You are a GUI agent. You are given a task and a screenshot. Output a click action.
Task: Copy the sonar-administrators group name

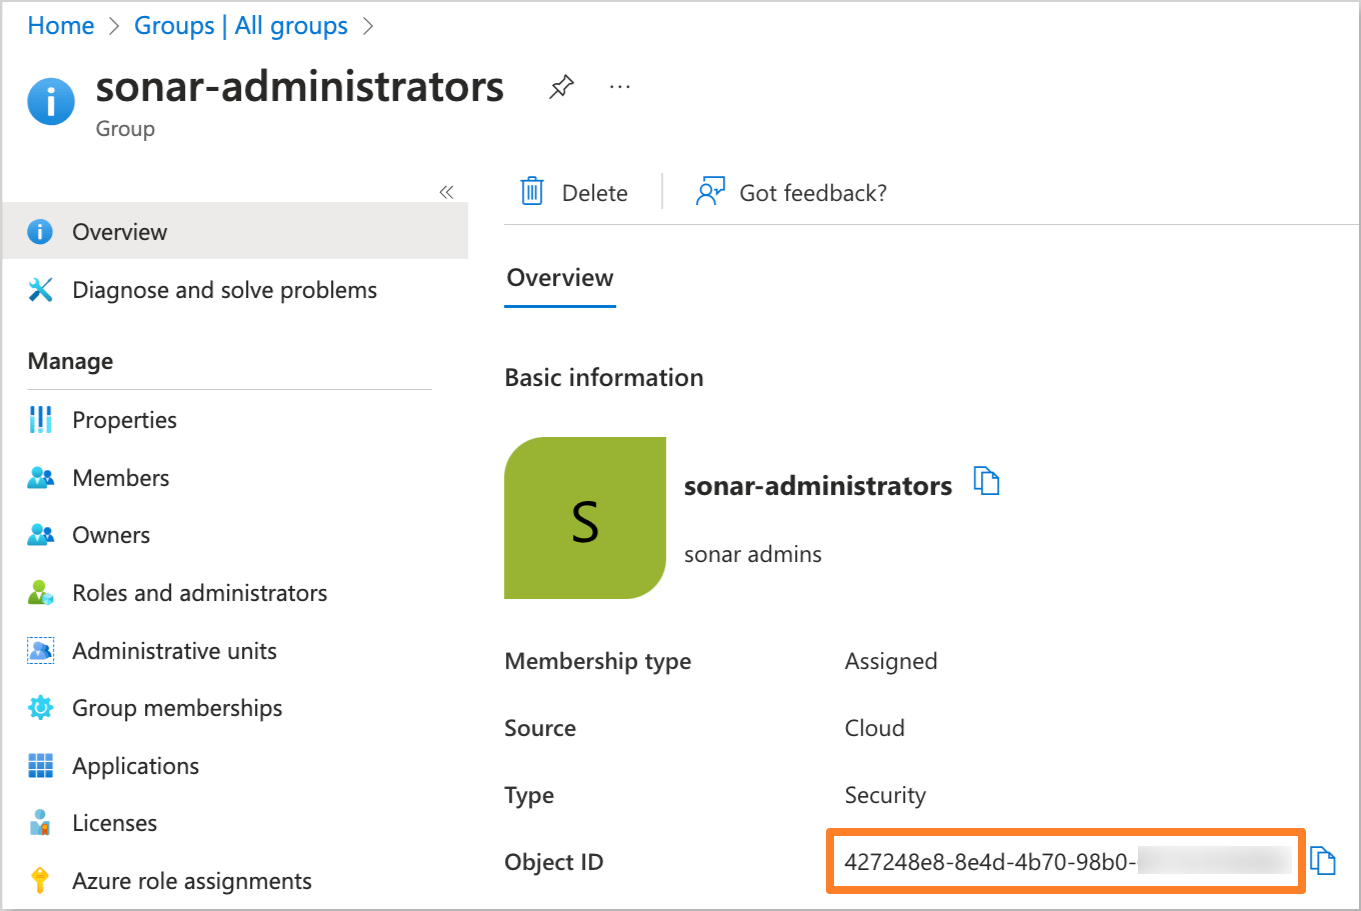tap(986, 482)
